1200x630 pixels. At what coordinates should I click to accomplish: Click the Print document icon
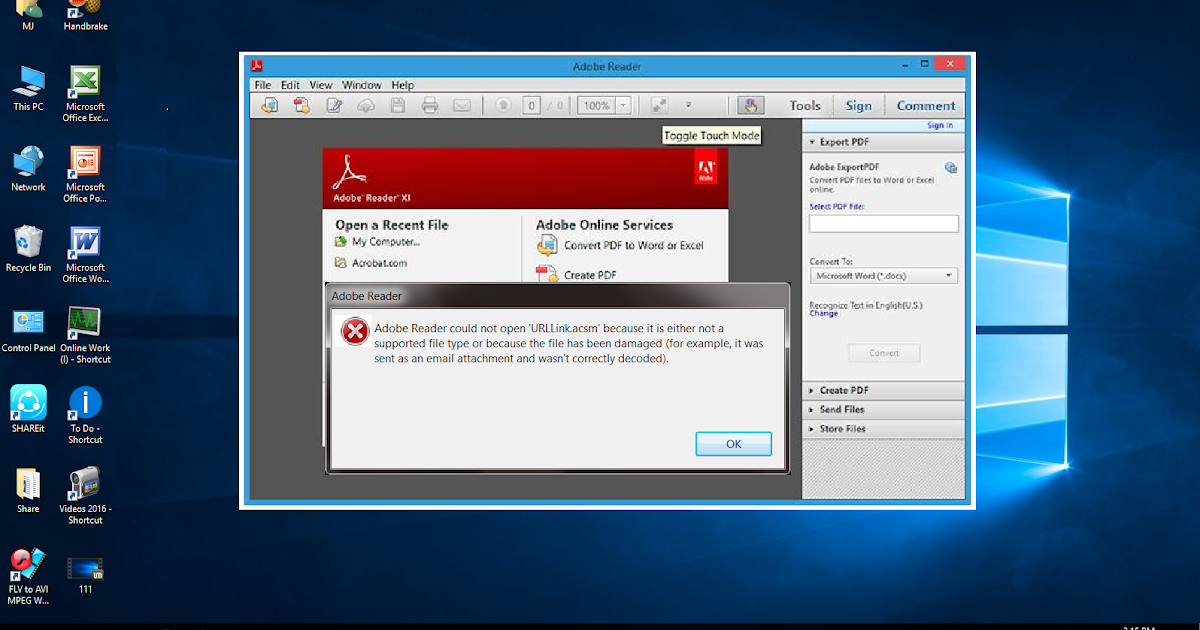pos(430,104)
